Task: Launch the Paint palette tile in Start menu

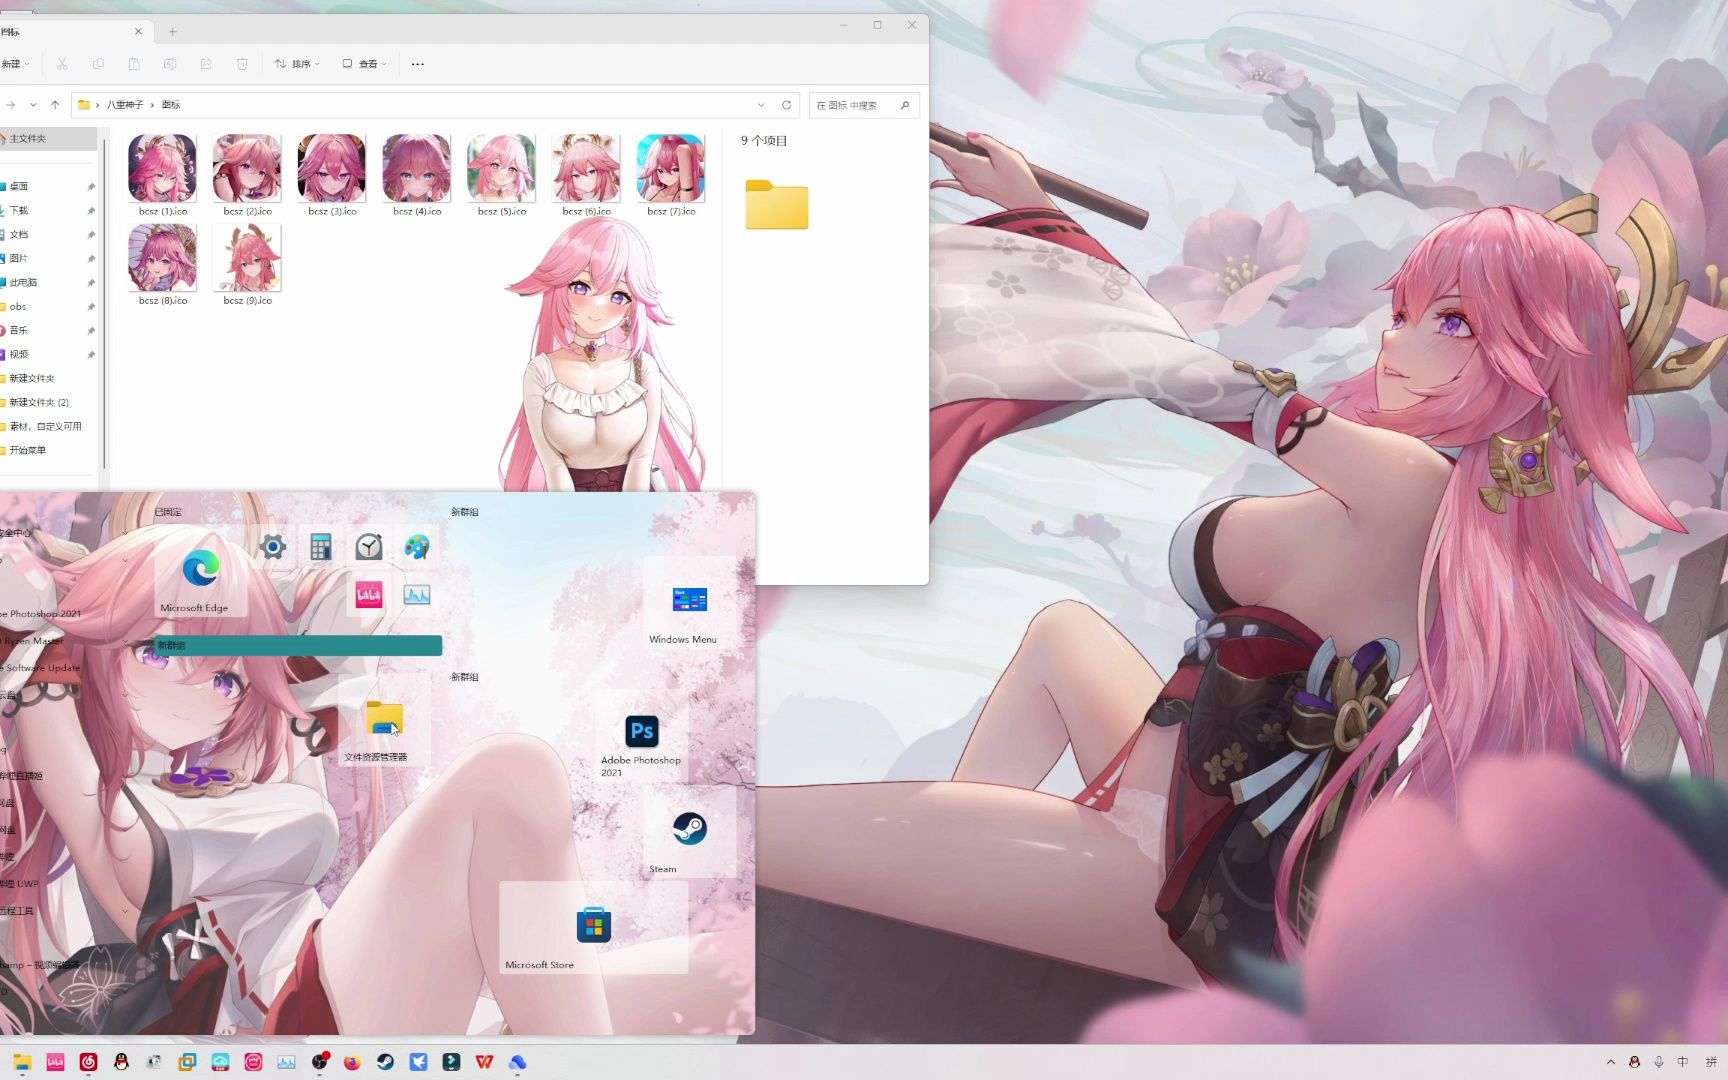Action: coord(417,546)
